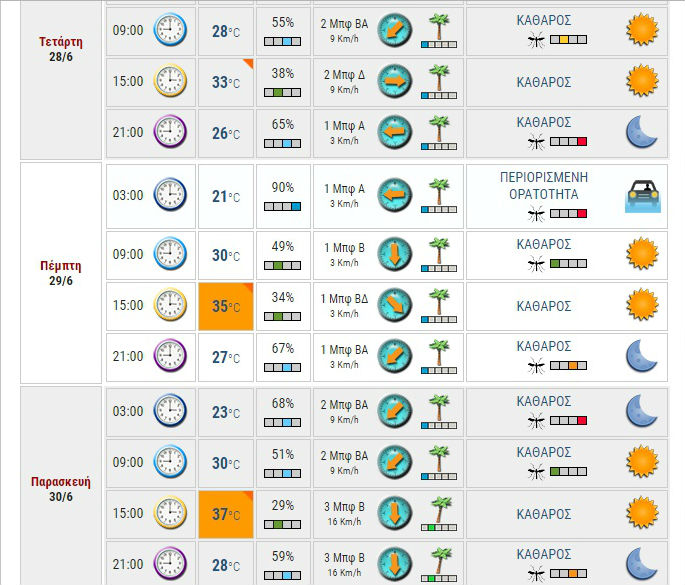Select the orange 35°C temperature cell
This screenshot has height=585, width=685.
(x=226, y=306)
